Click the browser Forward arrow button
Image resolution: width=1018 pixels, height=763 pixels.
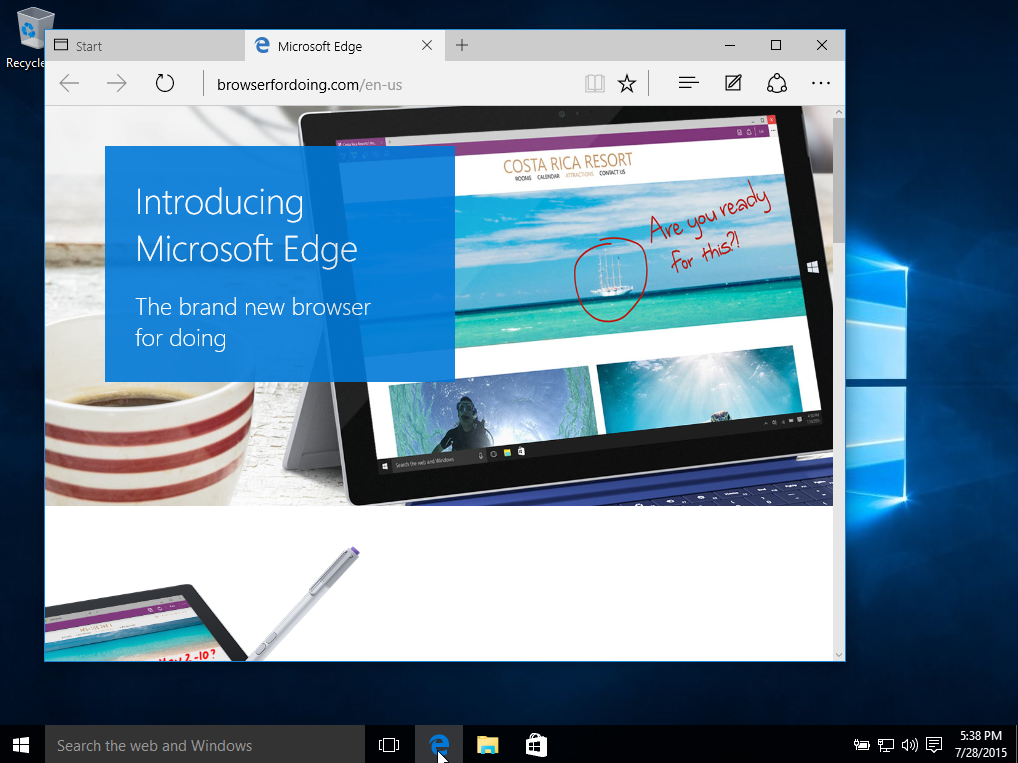pos(117,84)
